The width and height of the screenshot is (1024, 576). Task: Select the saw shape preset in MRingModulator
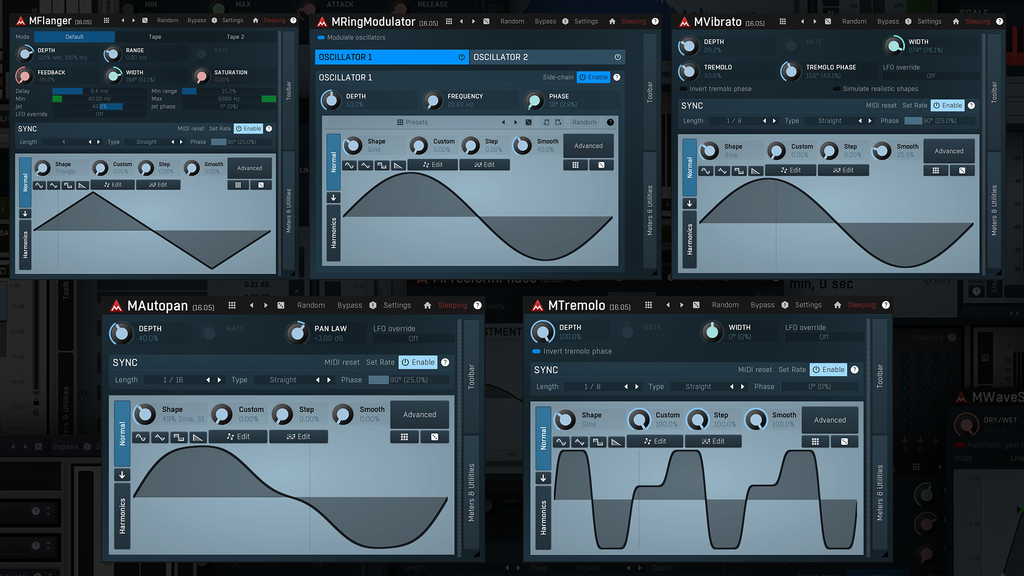tap(399, 165)
